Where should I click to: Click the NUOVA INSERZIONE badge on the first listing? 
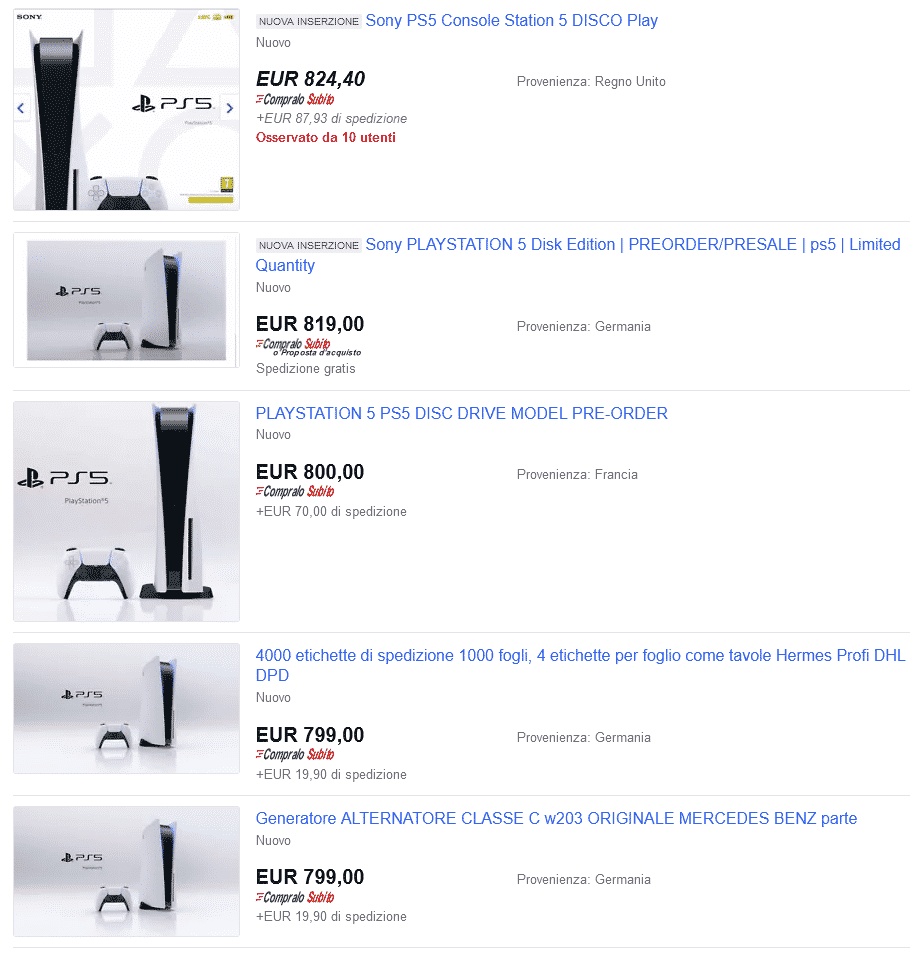click(308, 21)
